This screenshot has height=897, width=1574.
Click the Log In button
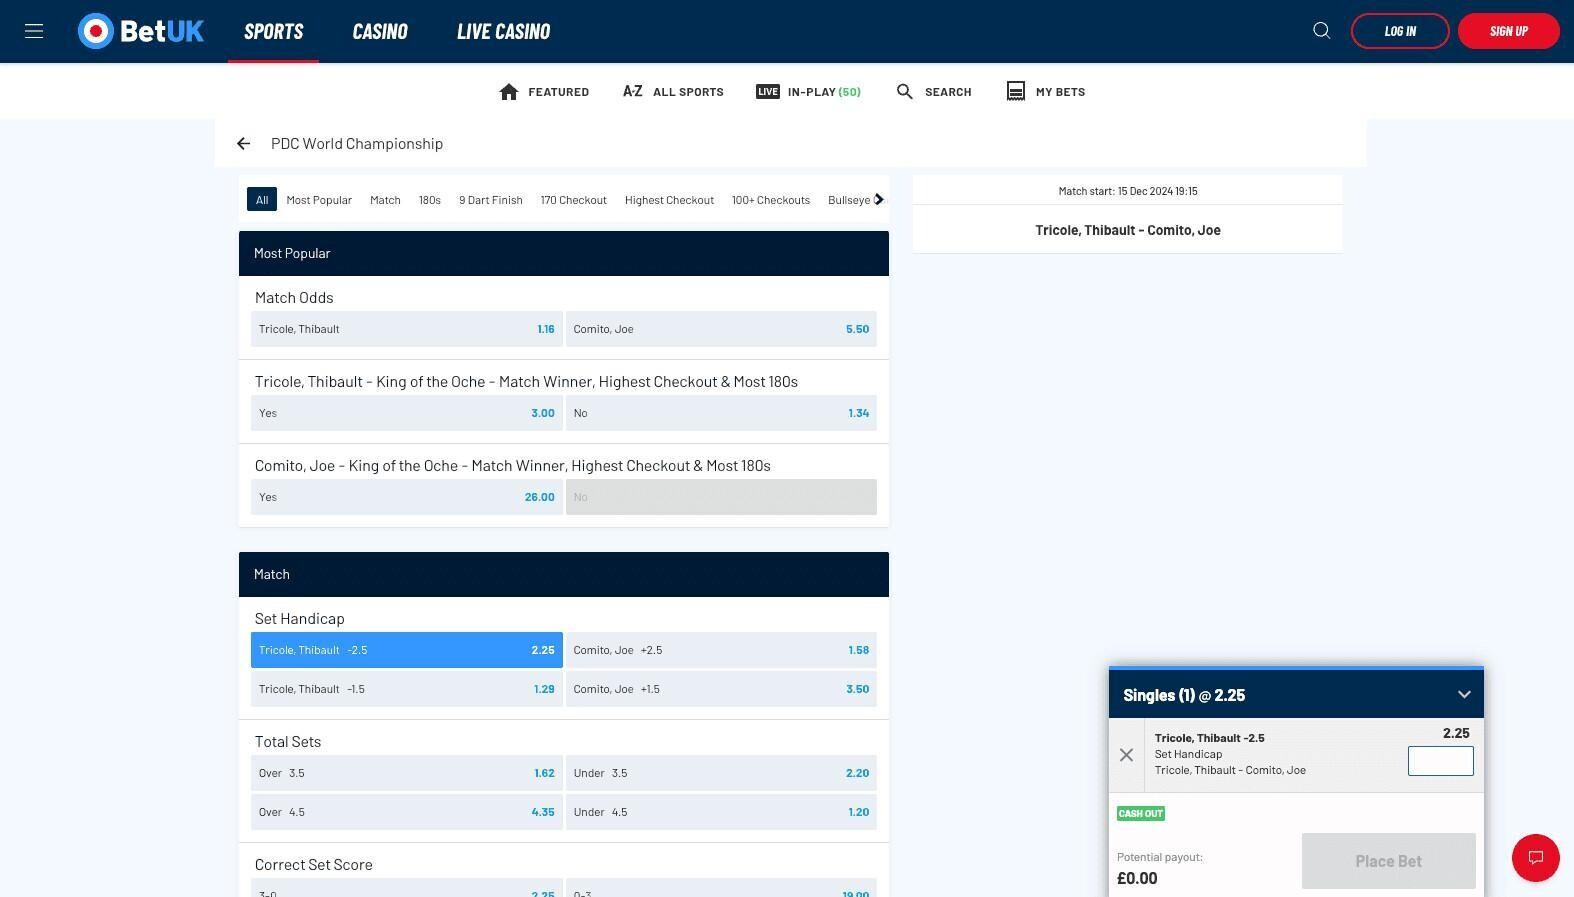tap(1400, 31)
